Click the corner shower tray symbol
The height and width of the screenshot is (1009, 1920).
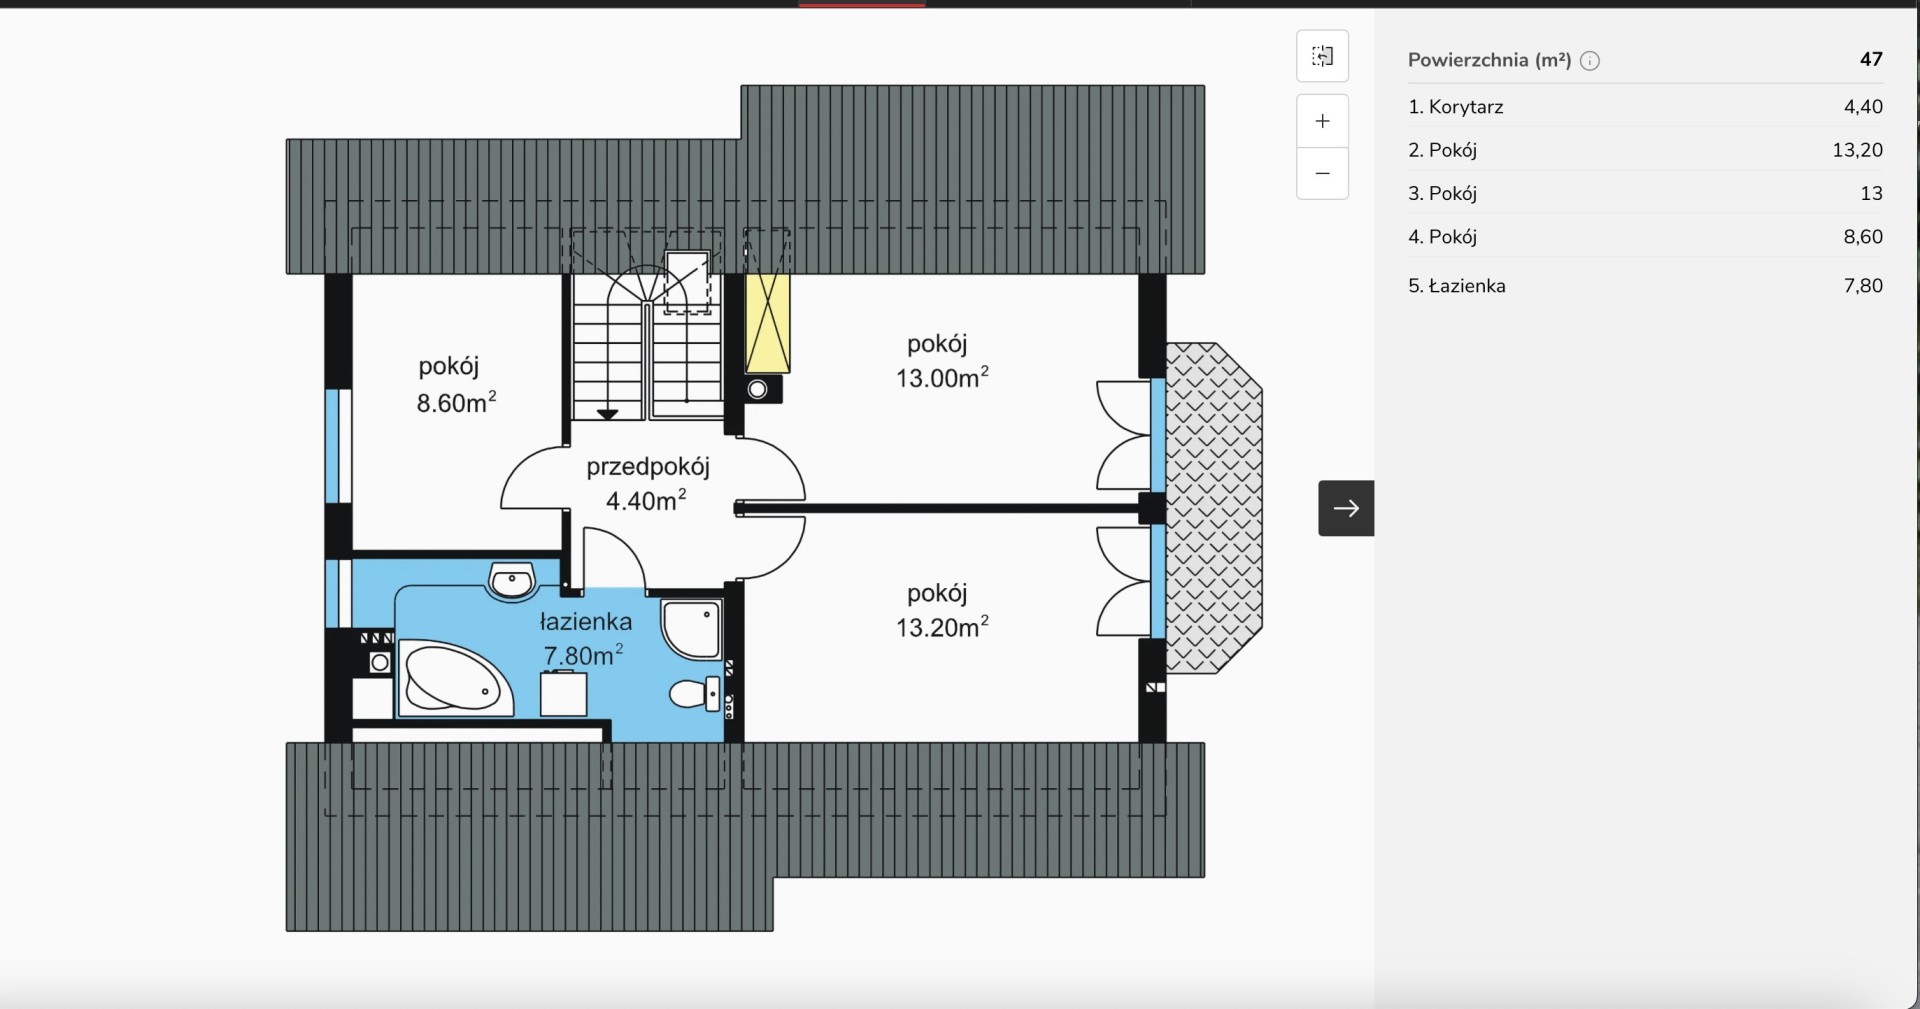(691, 628)
